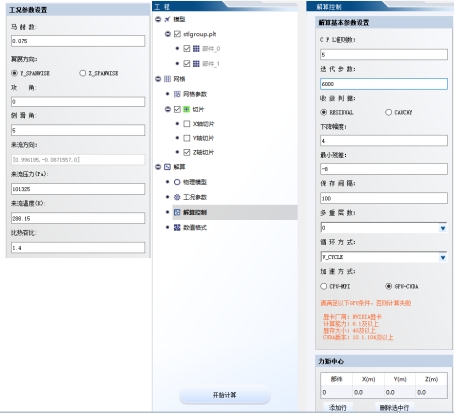Click the 迭代步数 input field
The height and width of the screenshot is (414, 455).
(384, 84)
